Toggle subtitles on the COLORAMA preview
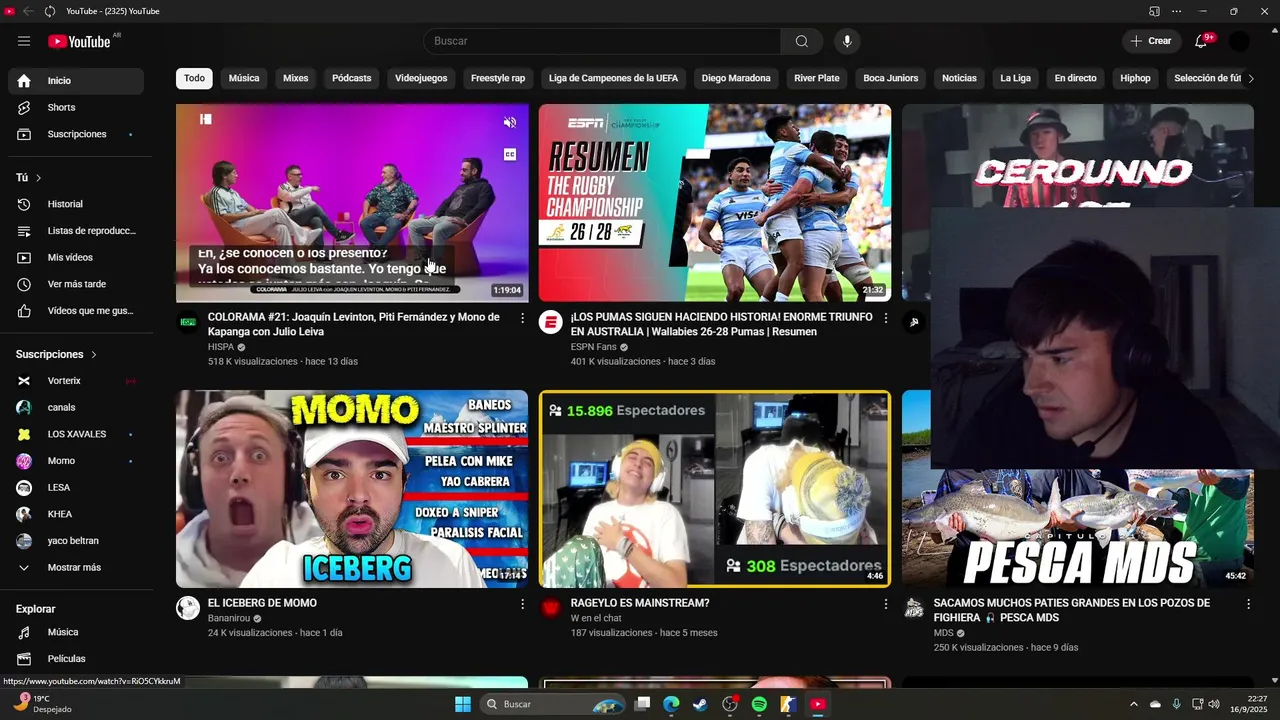The image size is (1280, 720). 510,154
